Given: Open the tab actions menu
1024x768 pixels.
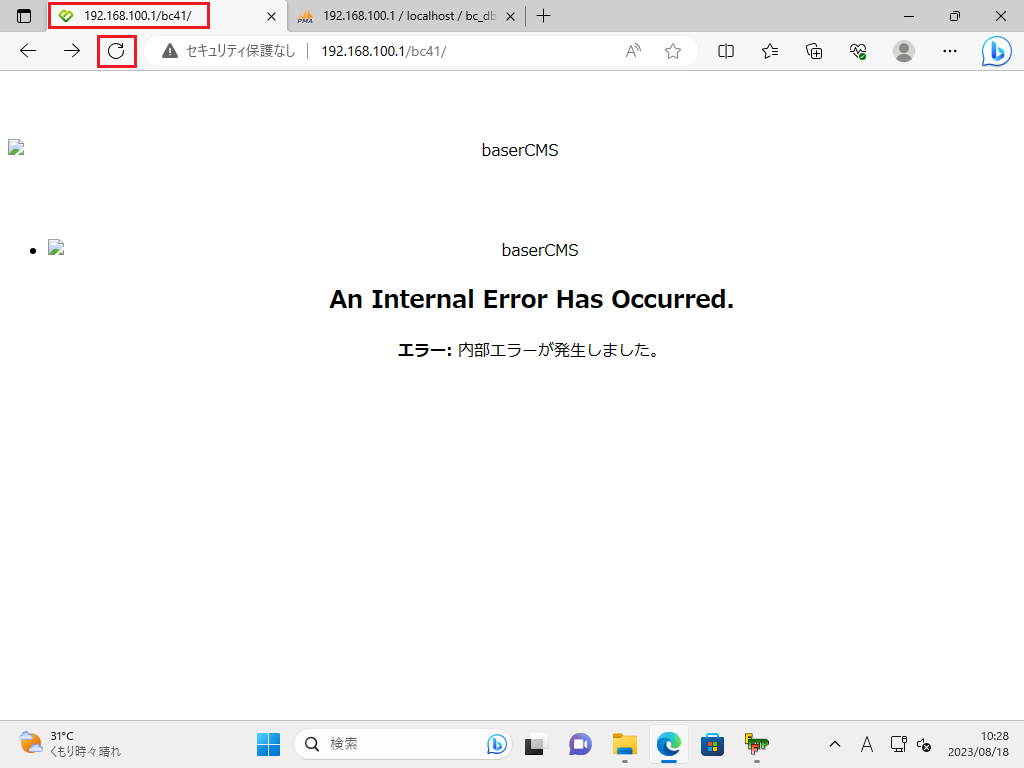Looking at the screenshot, I should 24,16.
